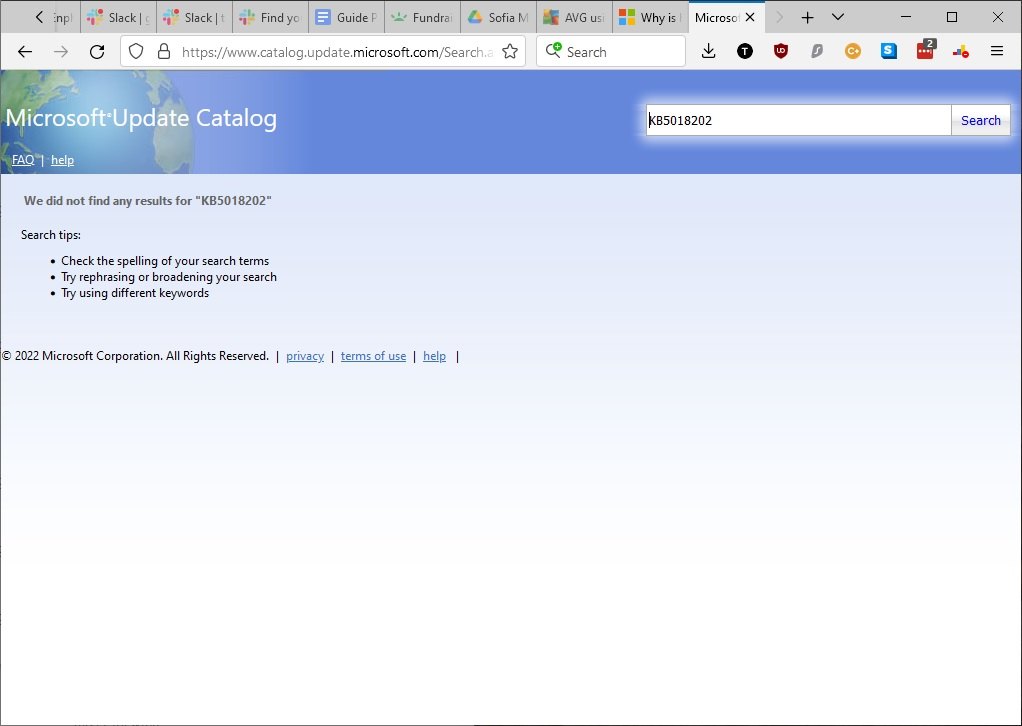Switch to the AVG tab
1022x726 pixels.
click(x=574, y=18)
